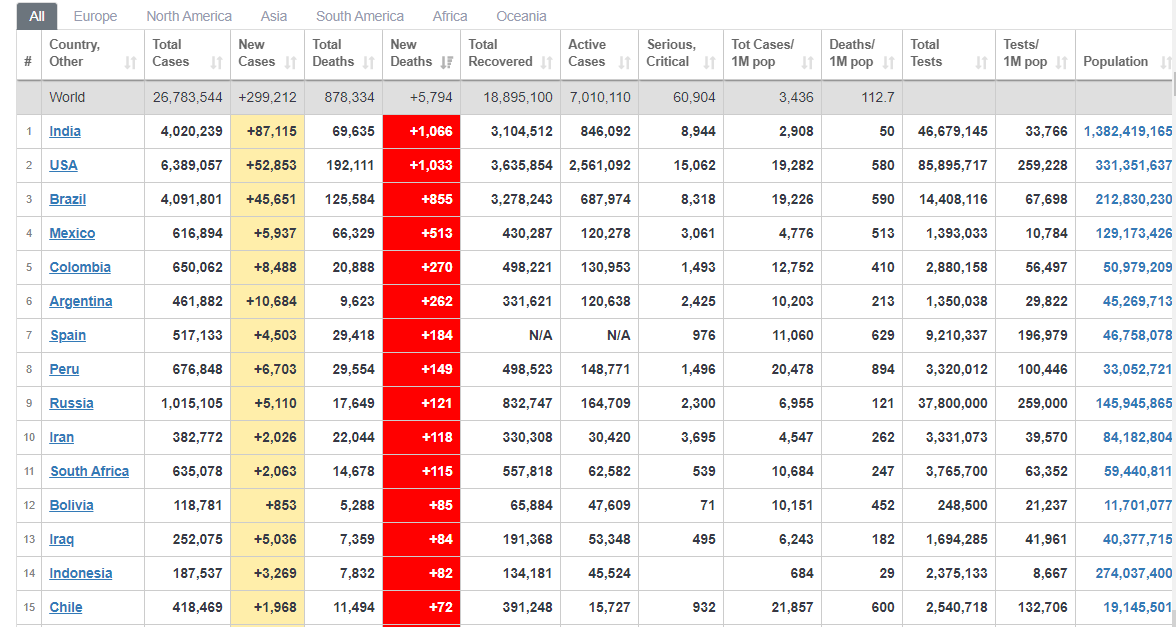Click sort icon in Tests/1M pop column

[1062, 63]
